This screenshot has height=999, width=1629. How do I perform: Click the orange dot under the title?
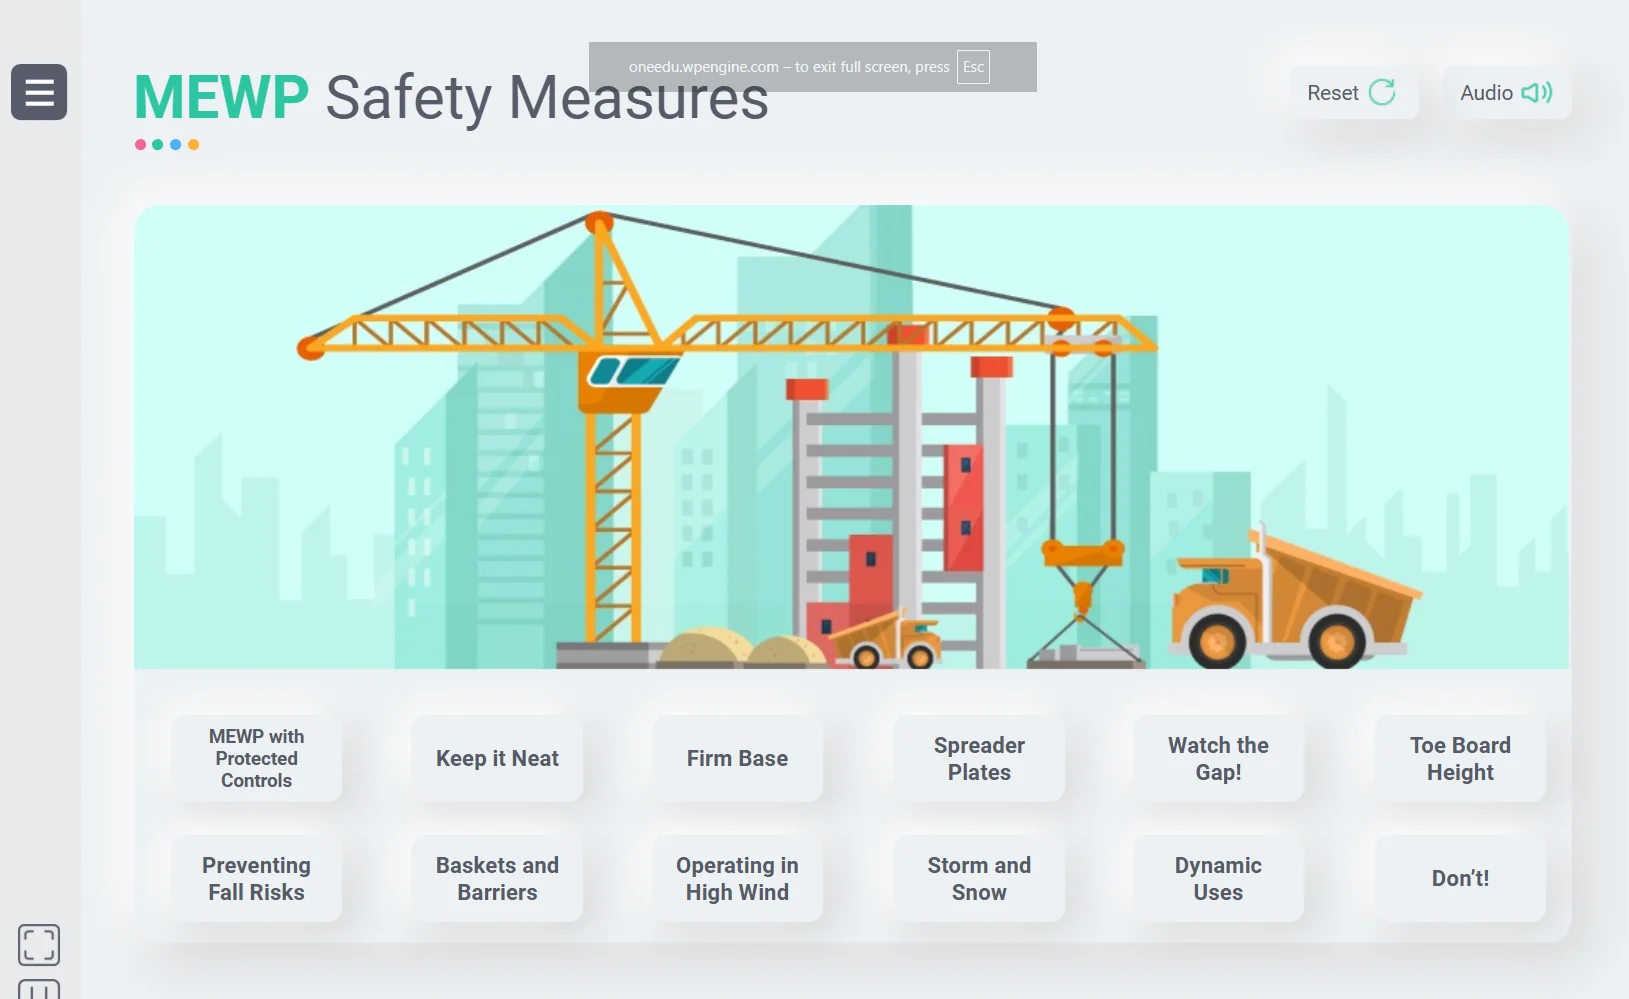coord(194,145)
